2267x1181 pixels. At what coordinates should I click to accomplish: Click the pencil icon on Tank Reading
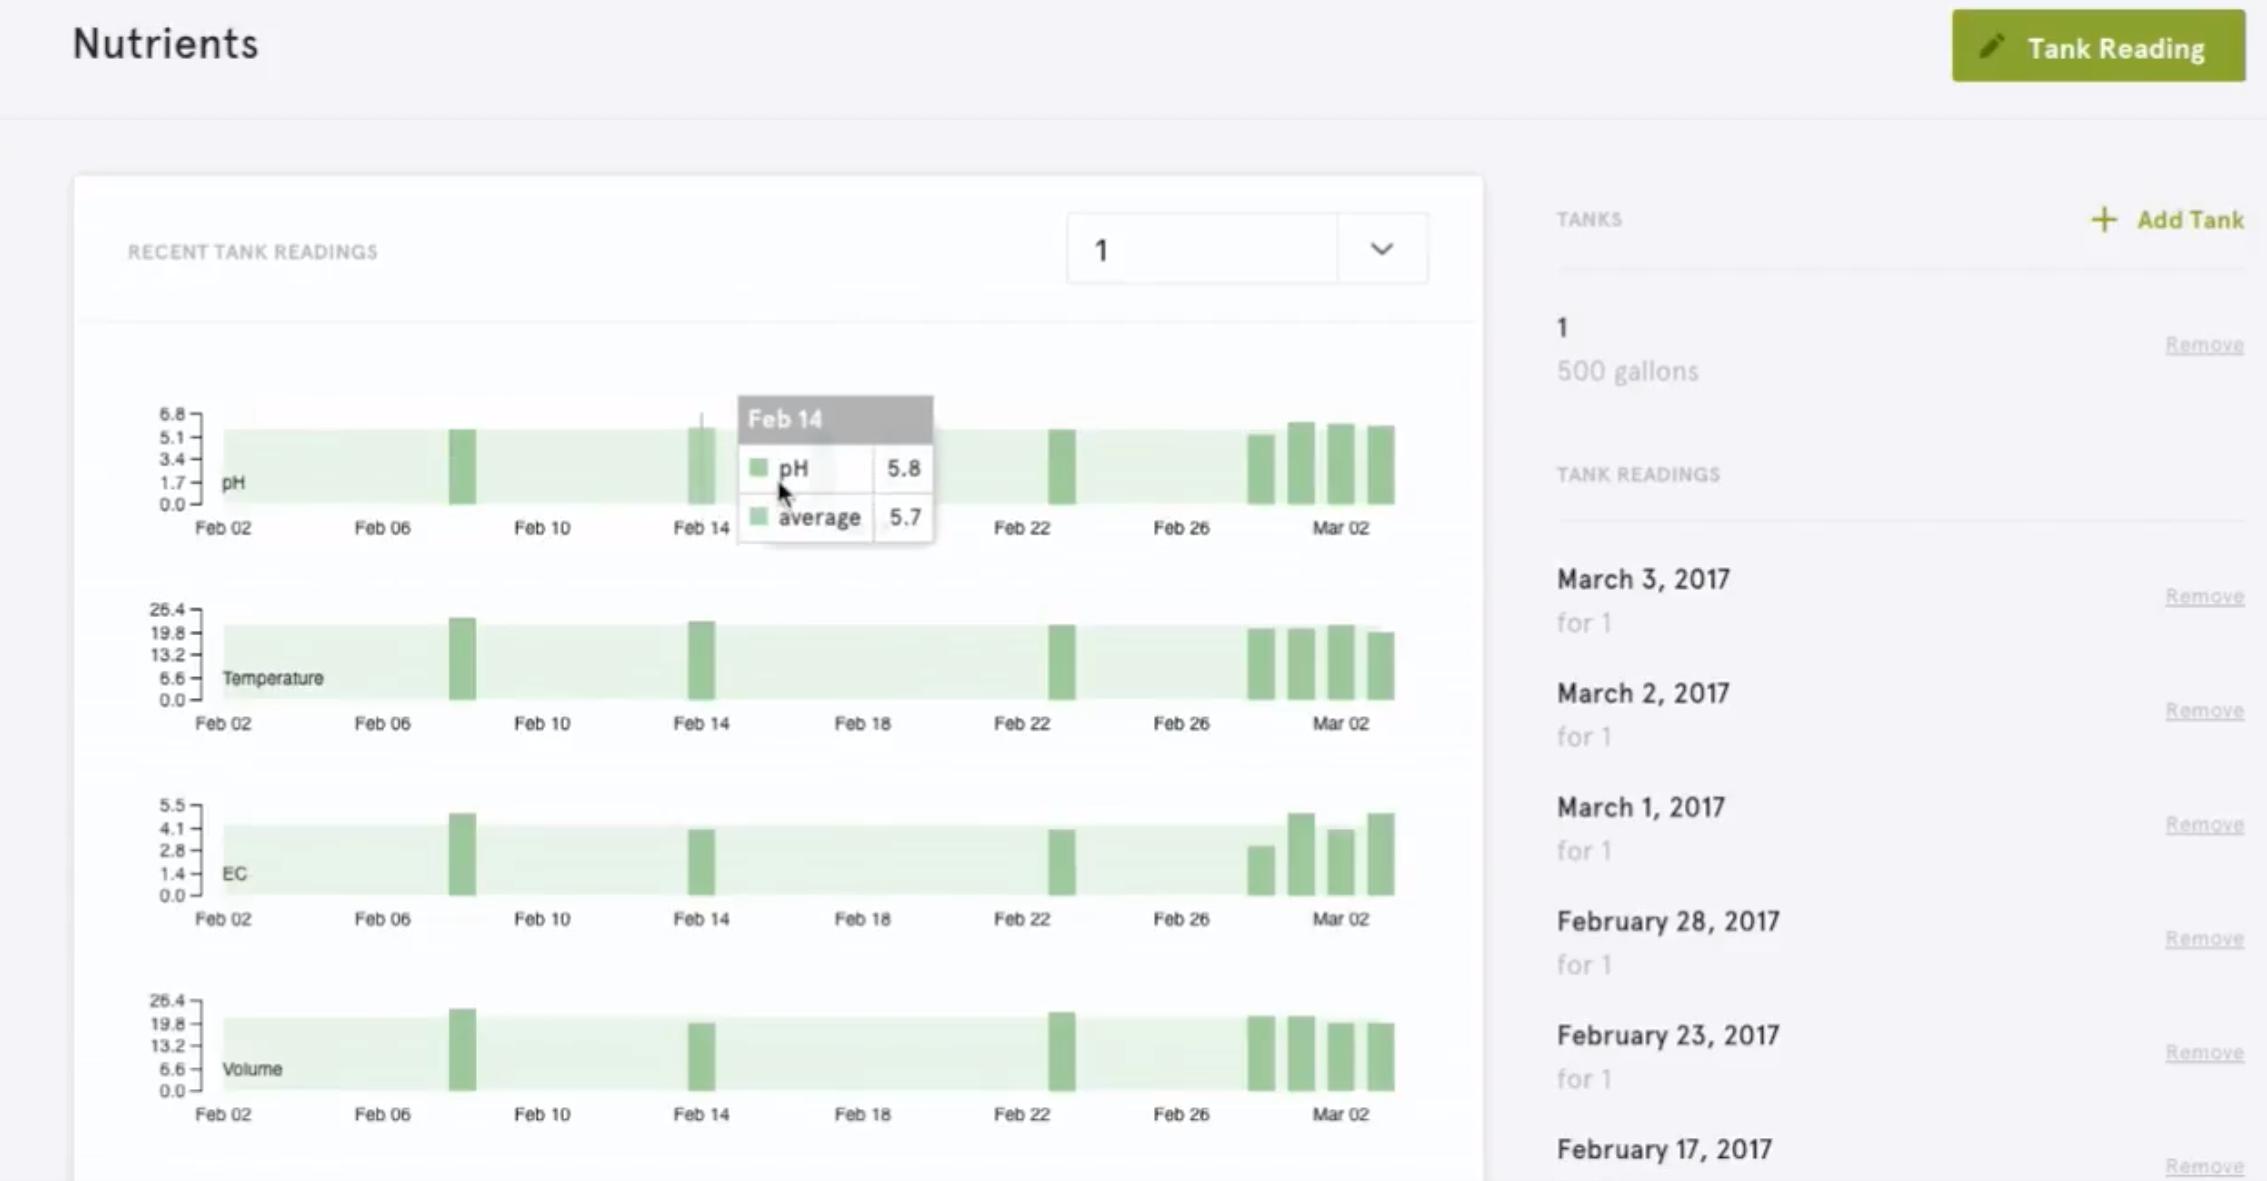1991,46
